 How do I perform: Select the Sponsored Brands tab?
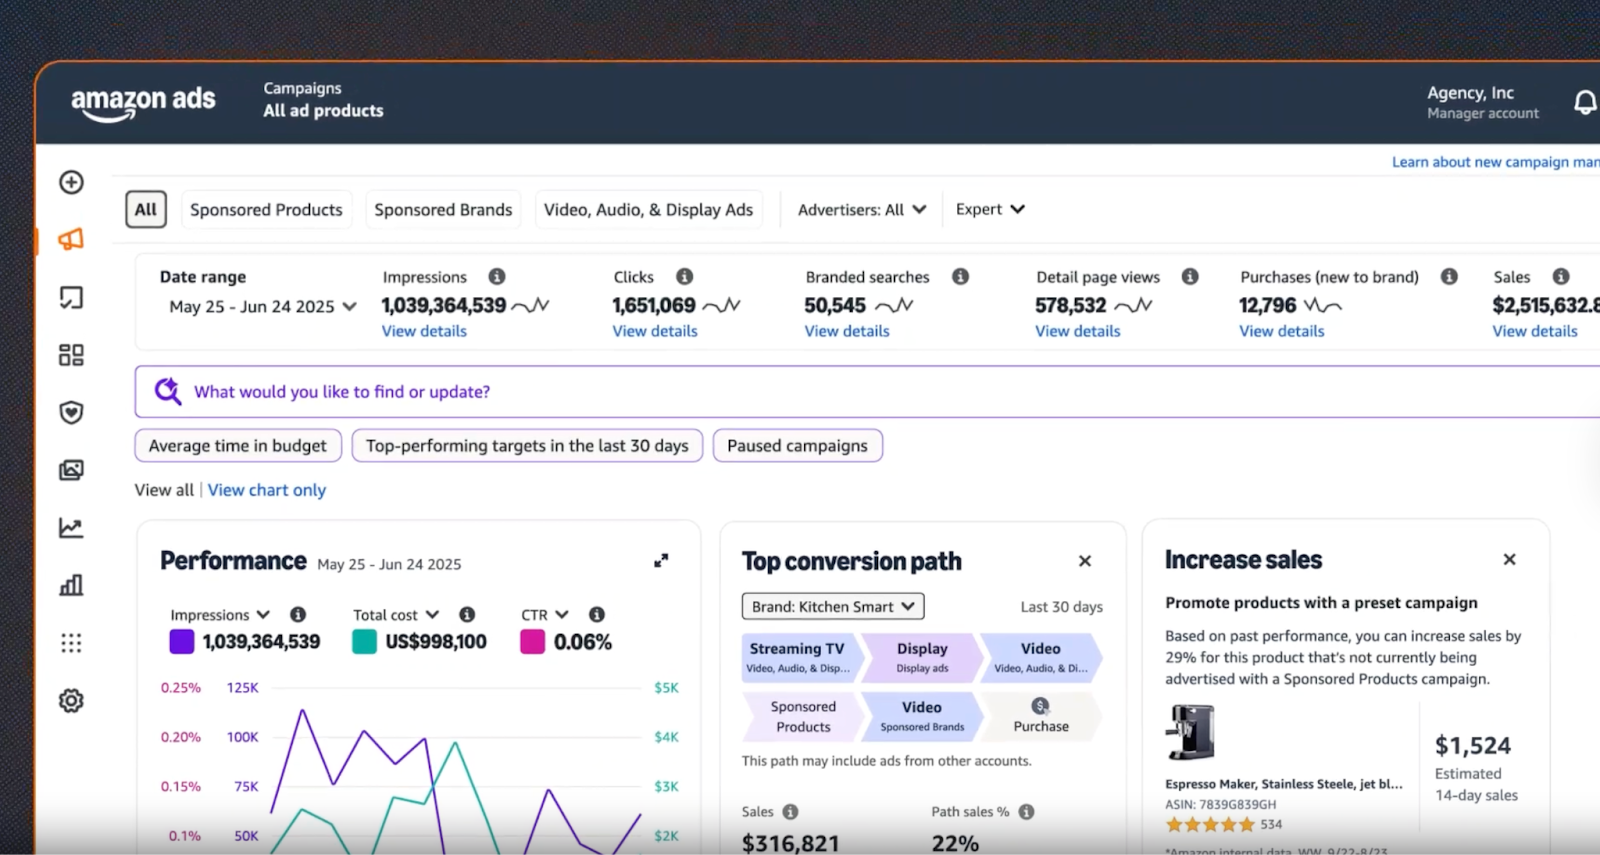pyautogui.click(x=443, y=210)
